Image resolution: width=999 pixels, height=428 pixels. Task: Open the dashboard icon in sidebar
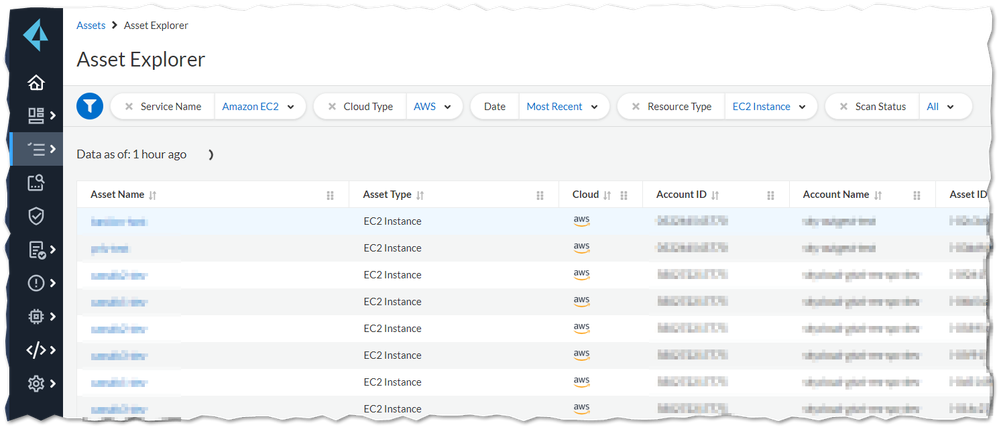(x=37, y=116)
